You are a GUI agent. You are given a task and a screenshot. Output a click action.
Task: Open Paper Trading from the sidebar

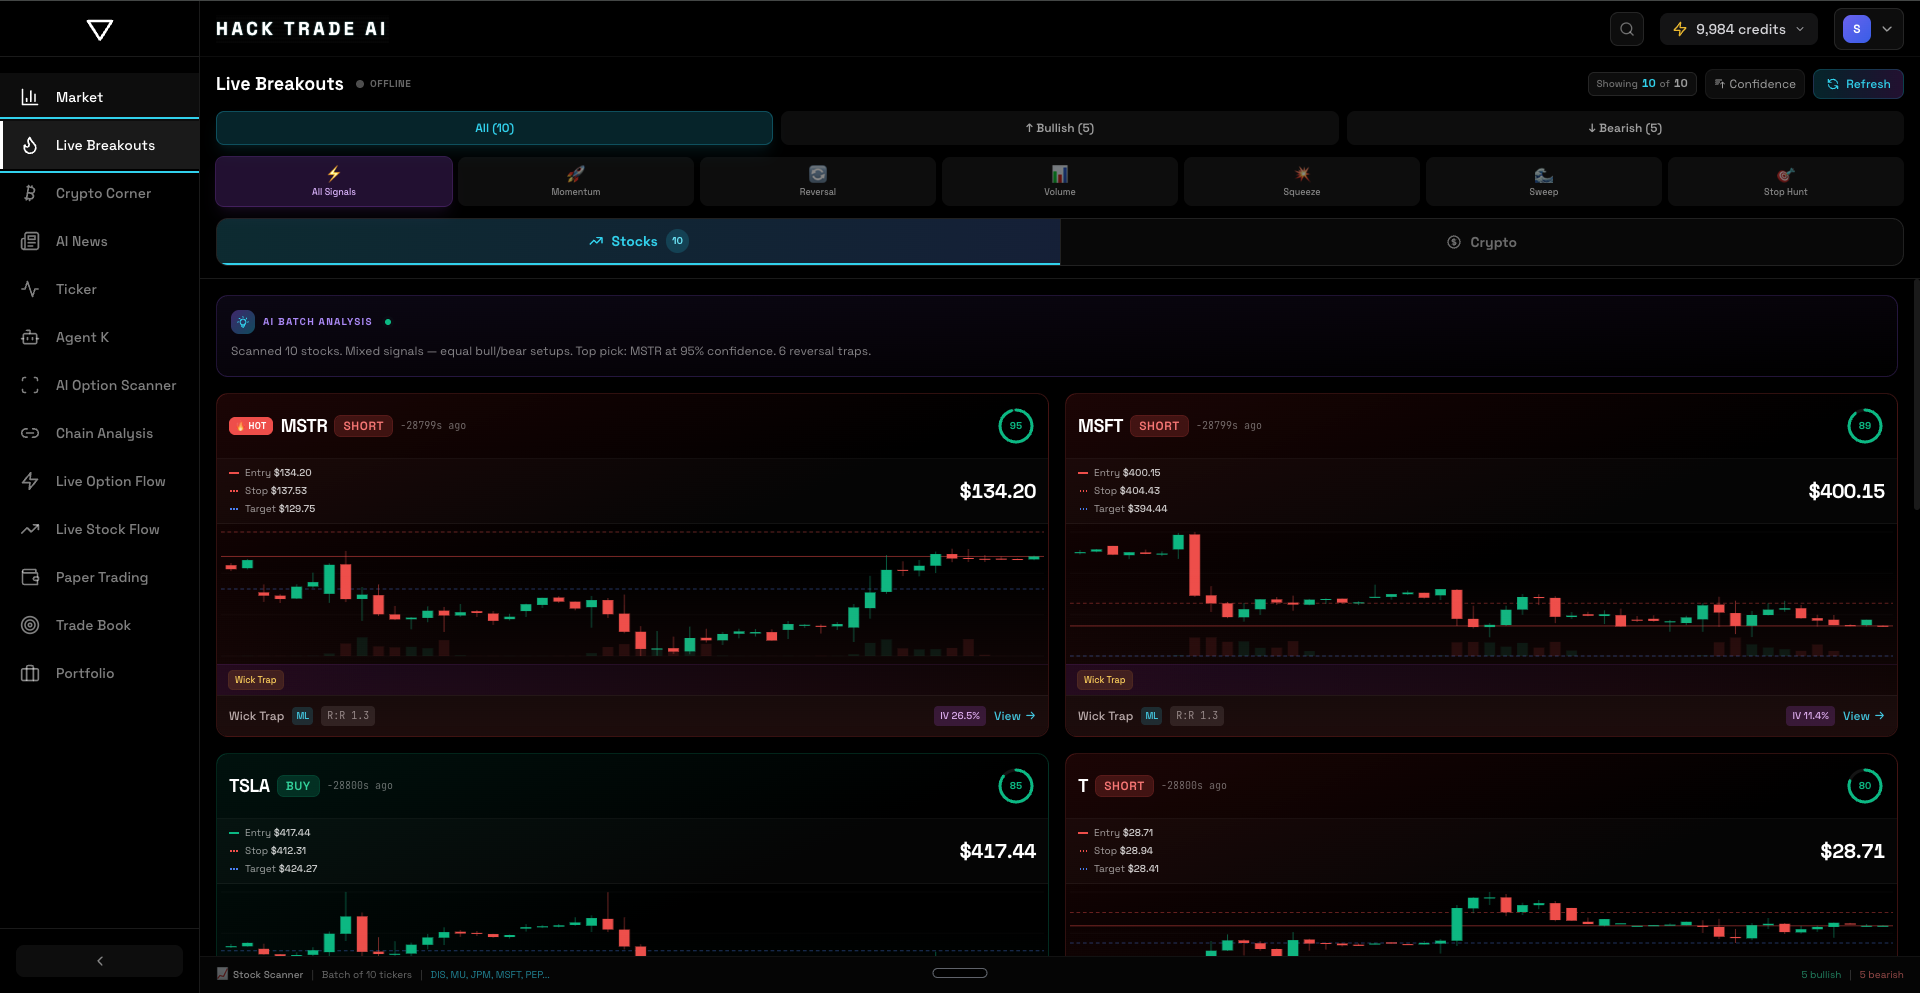point(101,577)
